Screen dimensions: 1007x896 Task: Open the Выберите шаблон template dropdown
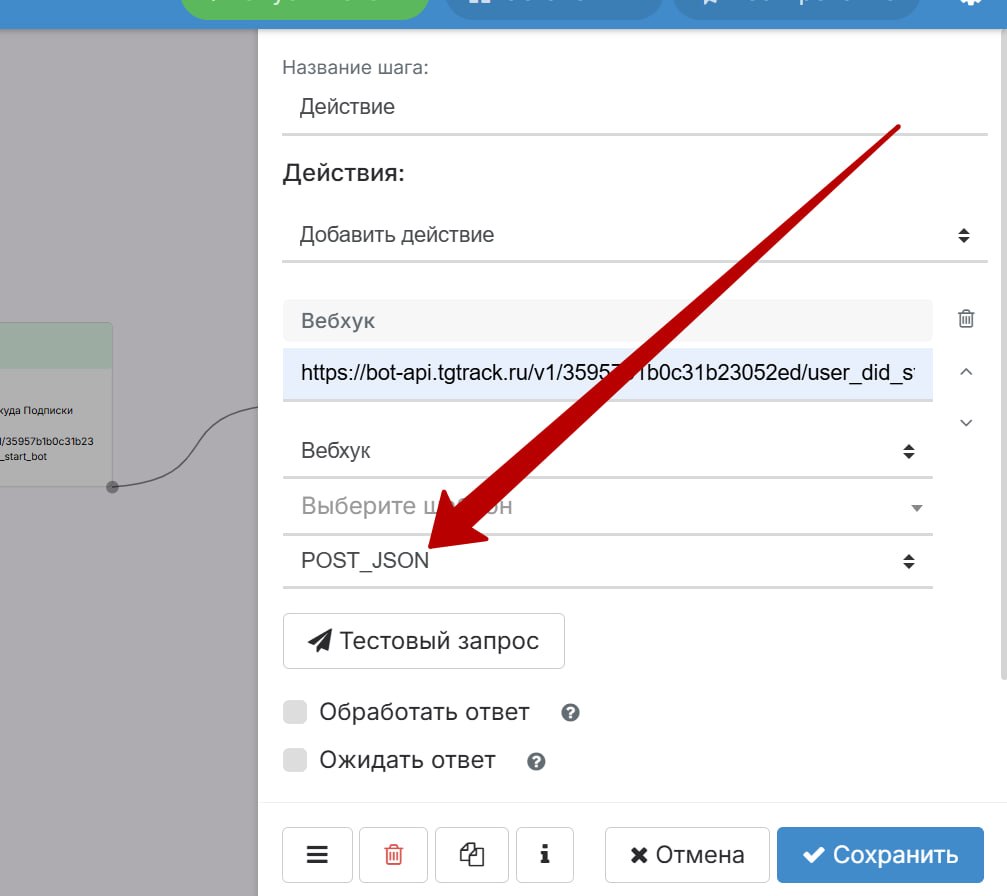[x=607, y=507]
